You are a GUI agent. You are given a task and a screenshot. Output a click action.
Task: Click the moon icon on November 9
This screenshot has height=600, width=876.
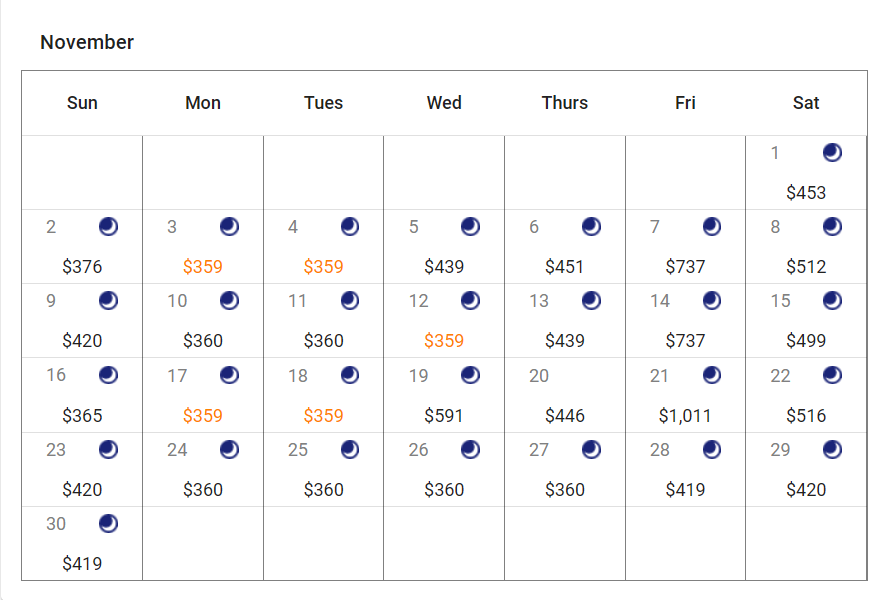point(108,301)
